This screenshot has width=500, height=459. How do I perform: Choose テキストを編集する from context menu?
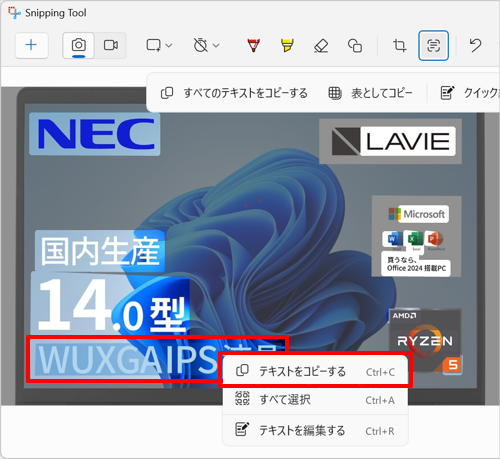315,430
